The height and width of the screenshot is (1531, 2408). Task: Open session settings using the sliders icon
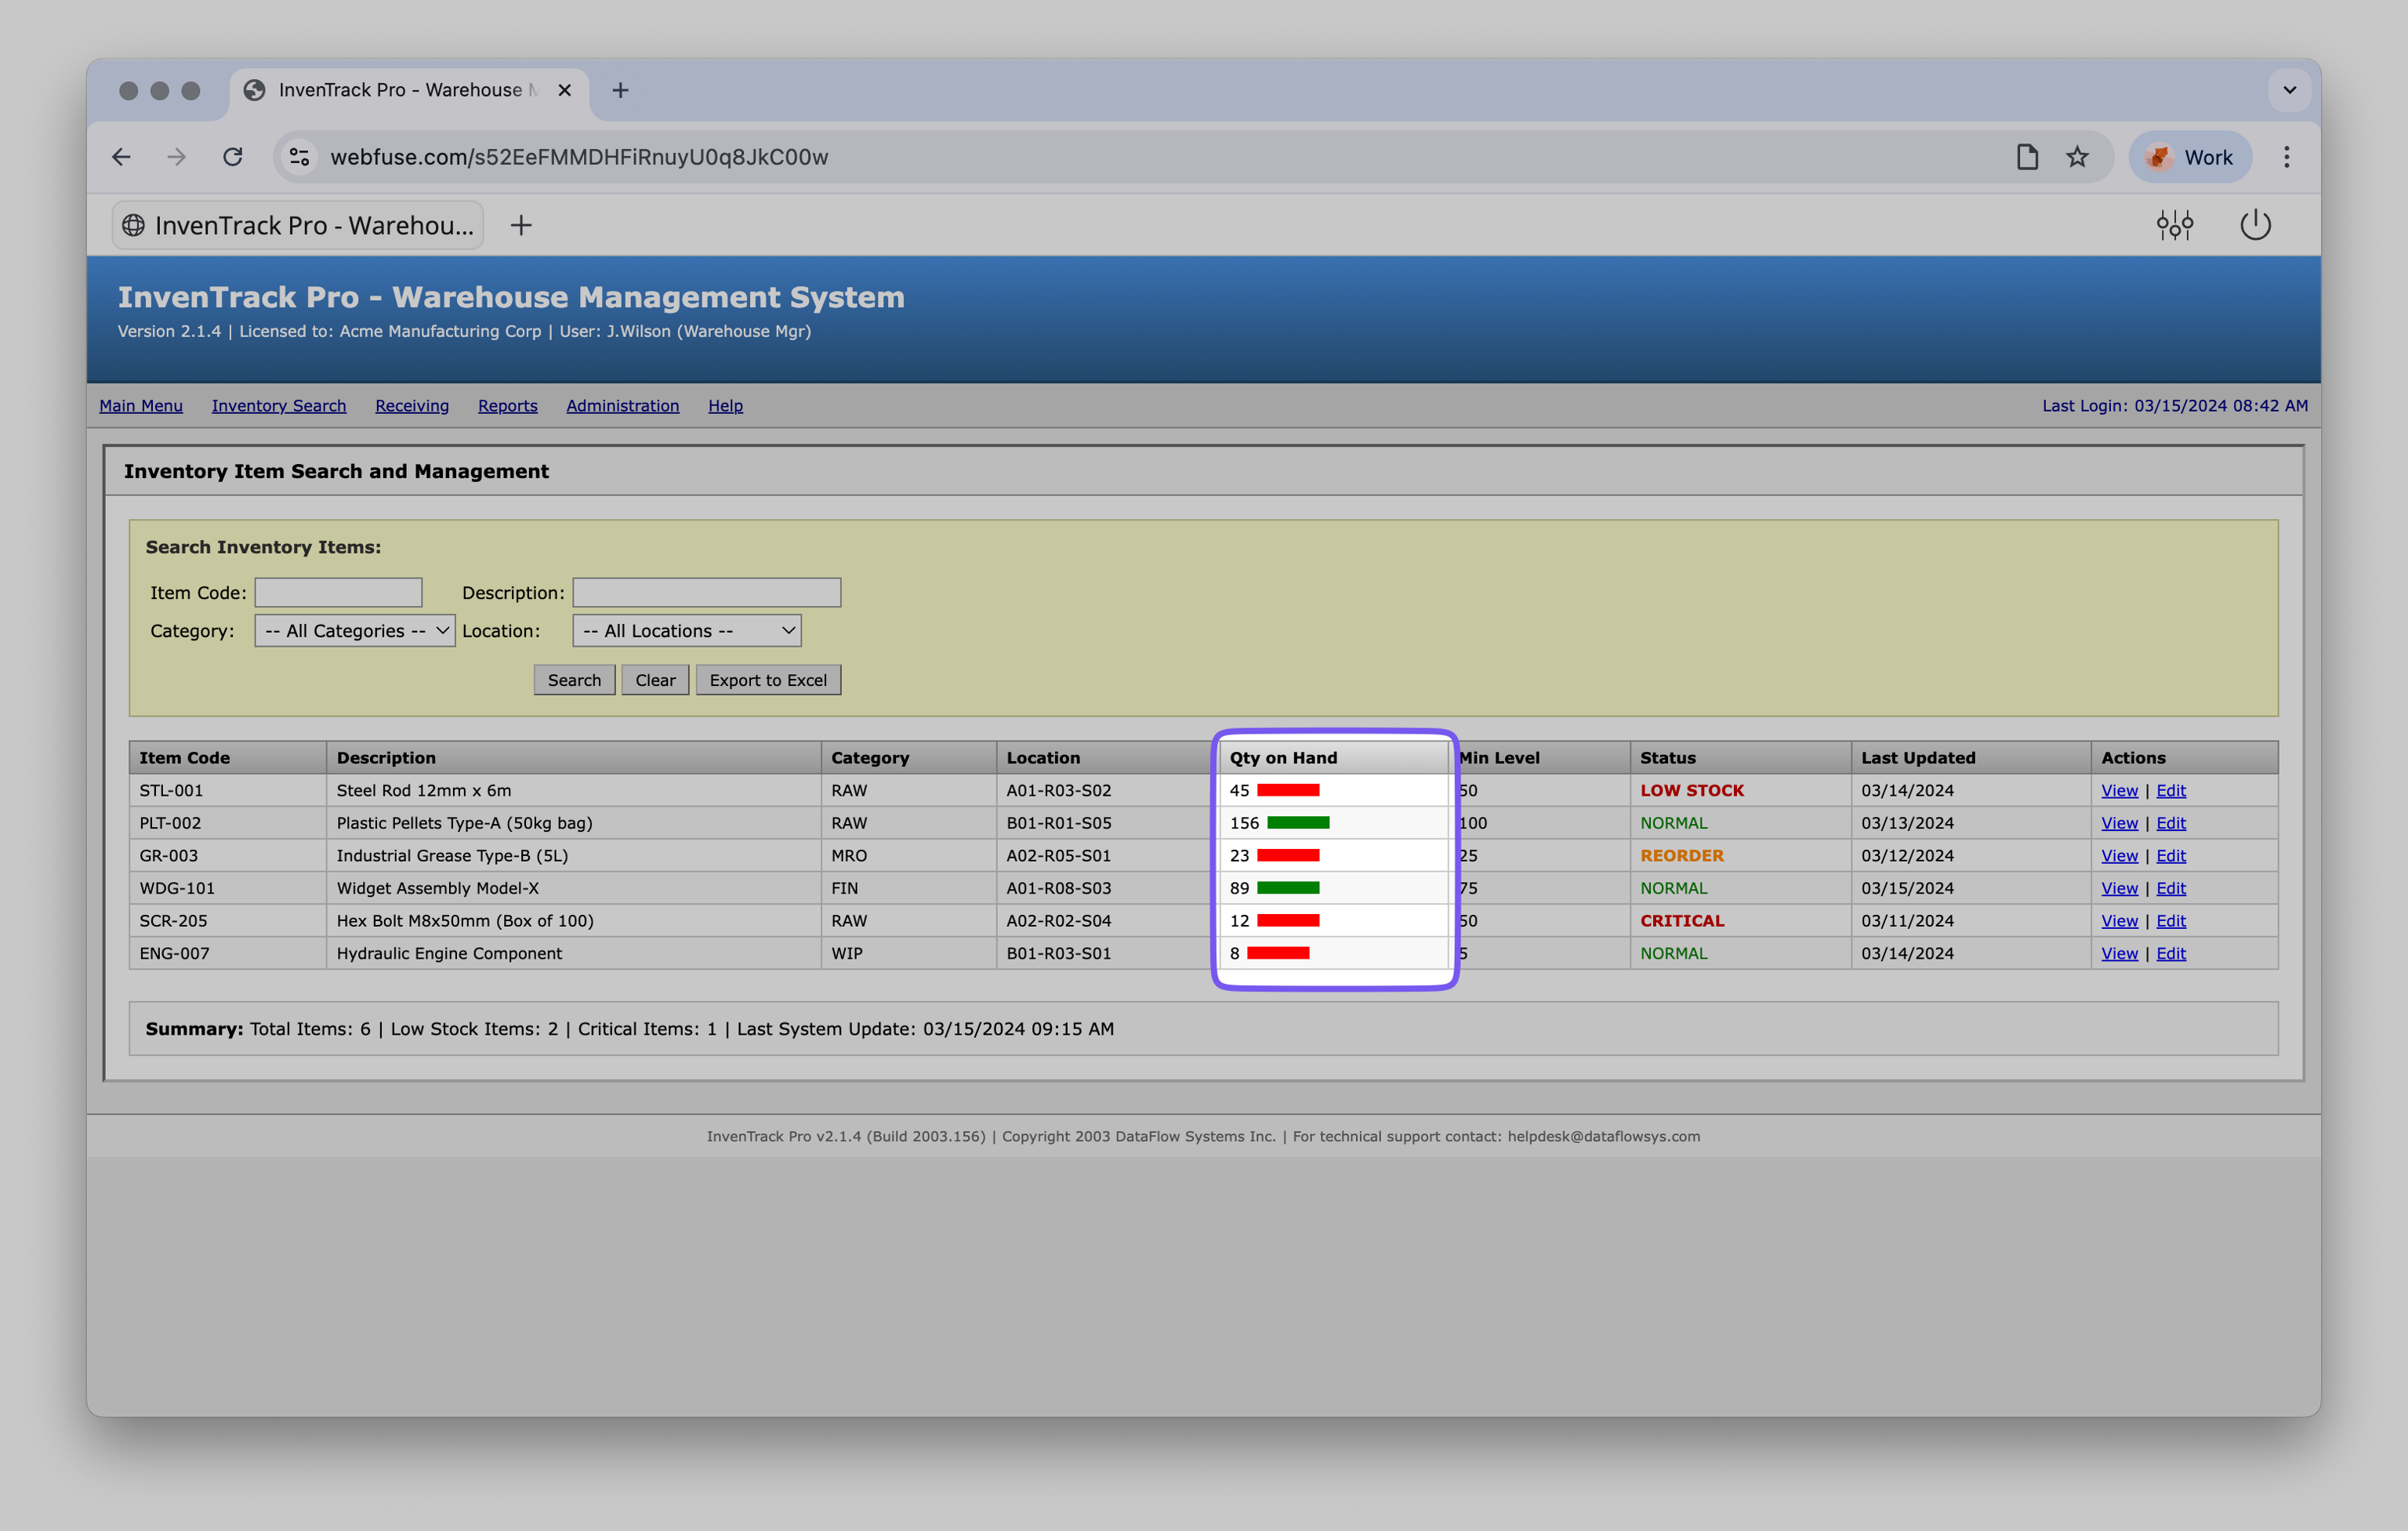[x=2175, y=225]
